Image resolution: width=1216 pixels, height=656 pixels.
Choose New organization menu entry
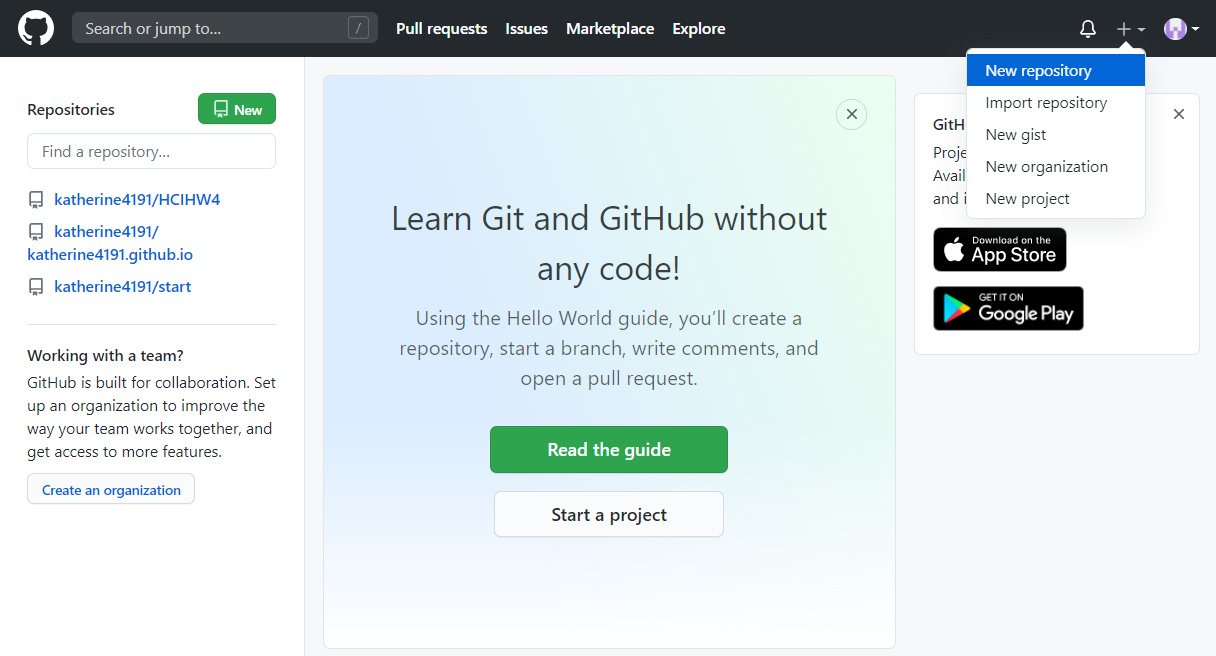click(x=1056, y=166)
